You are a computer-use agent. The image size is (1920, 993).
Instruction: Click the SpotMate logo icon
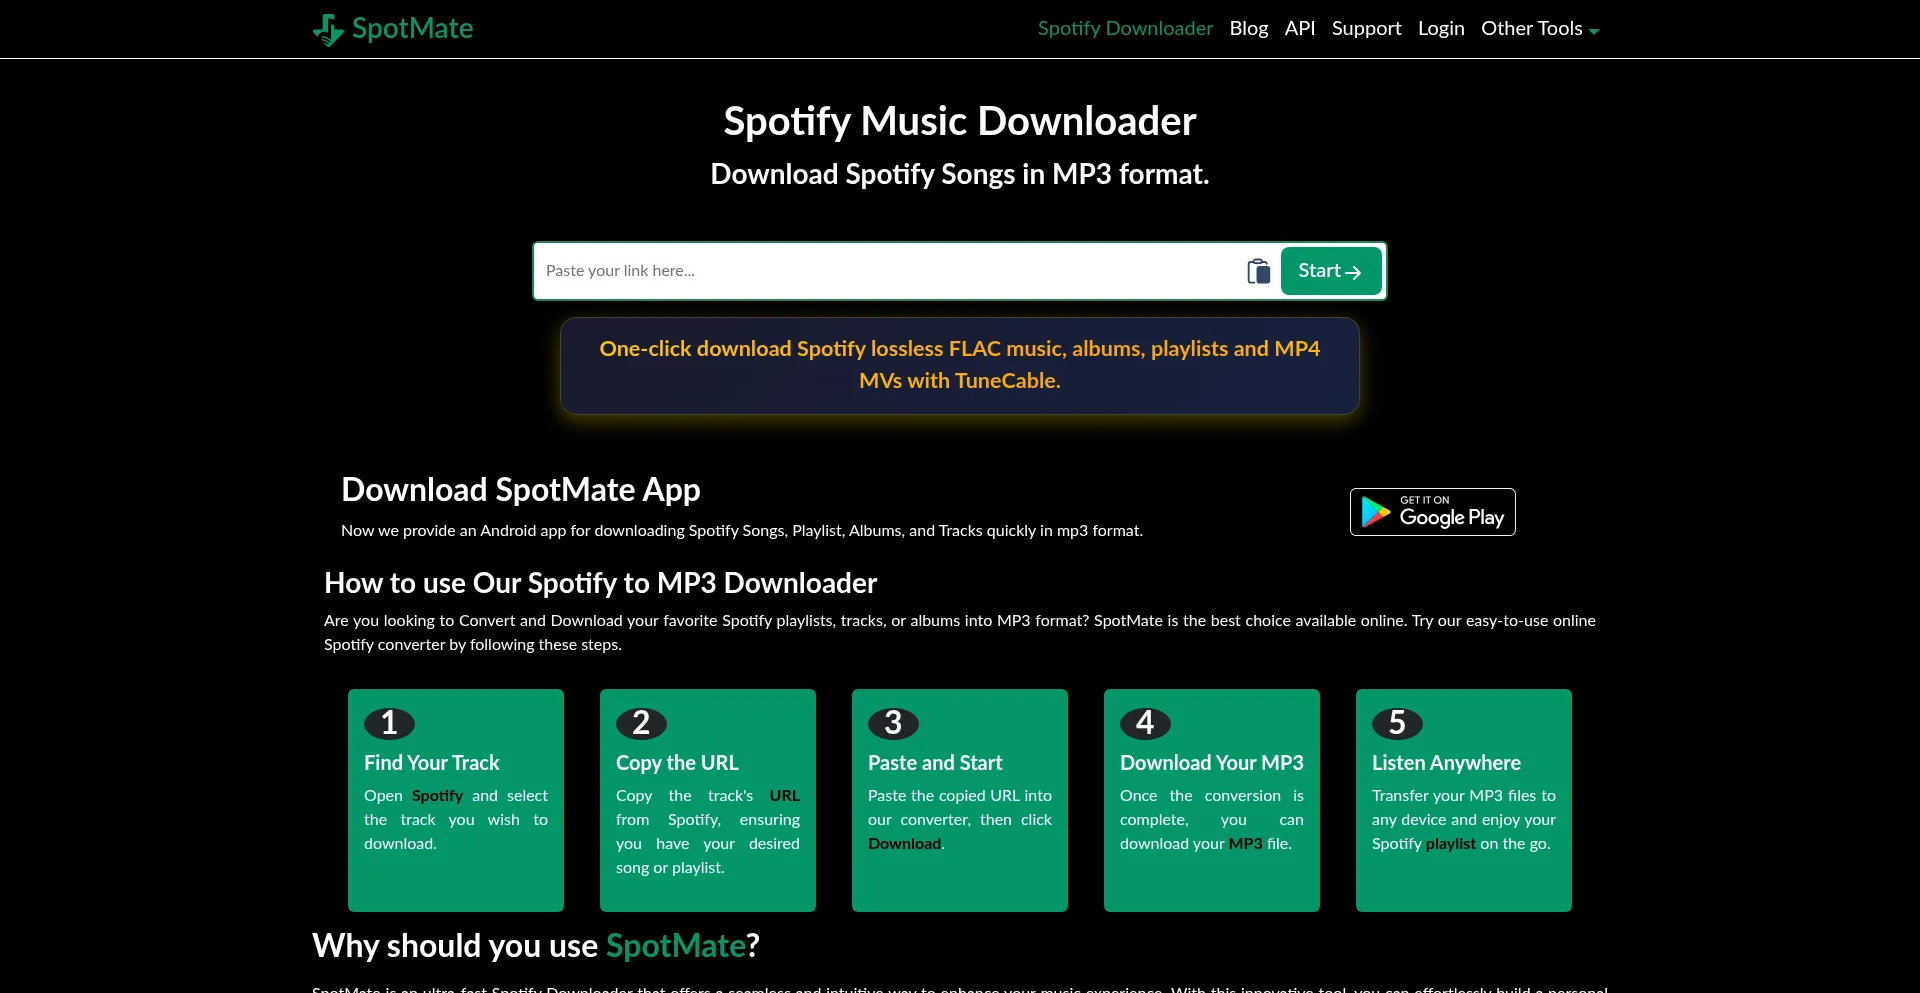(328, 29)
